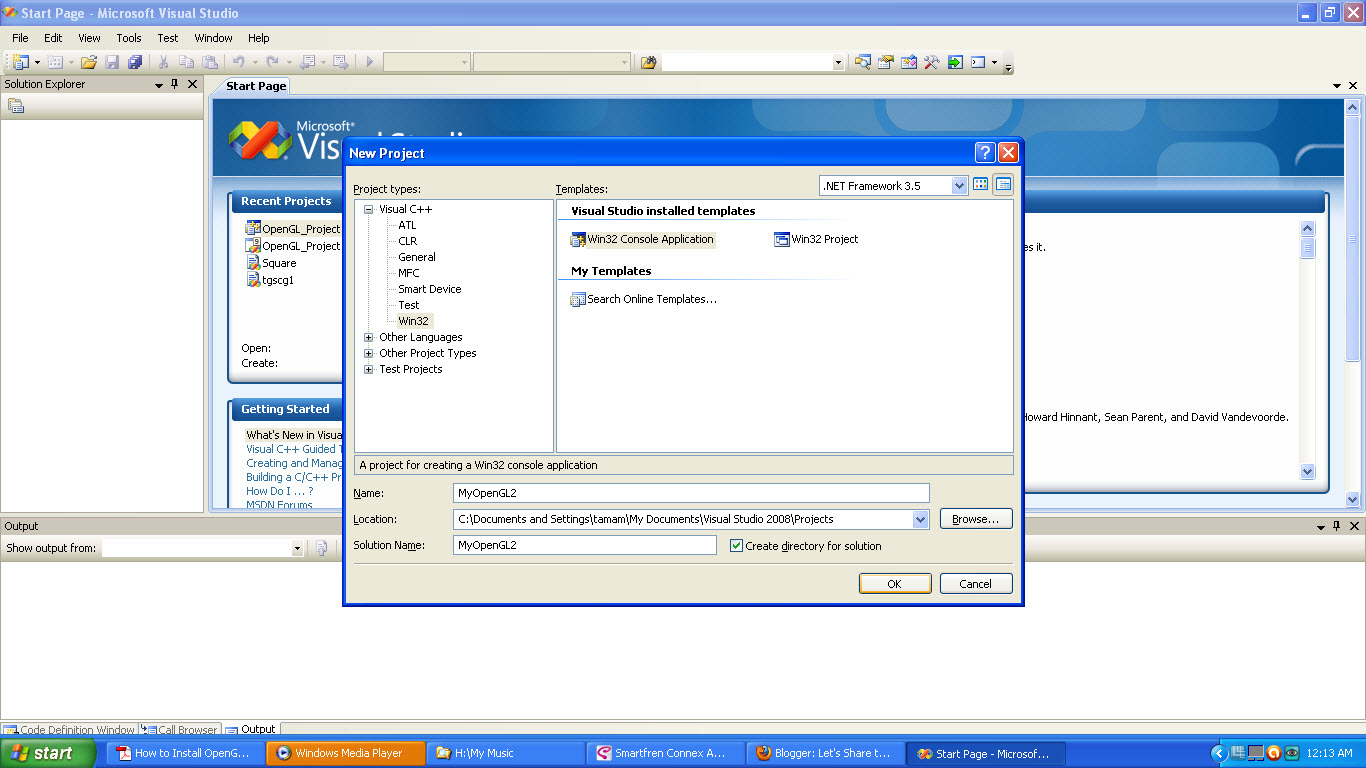
Task: Click the Redo arrow in the toolbar
Action: point(273,62)
